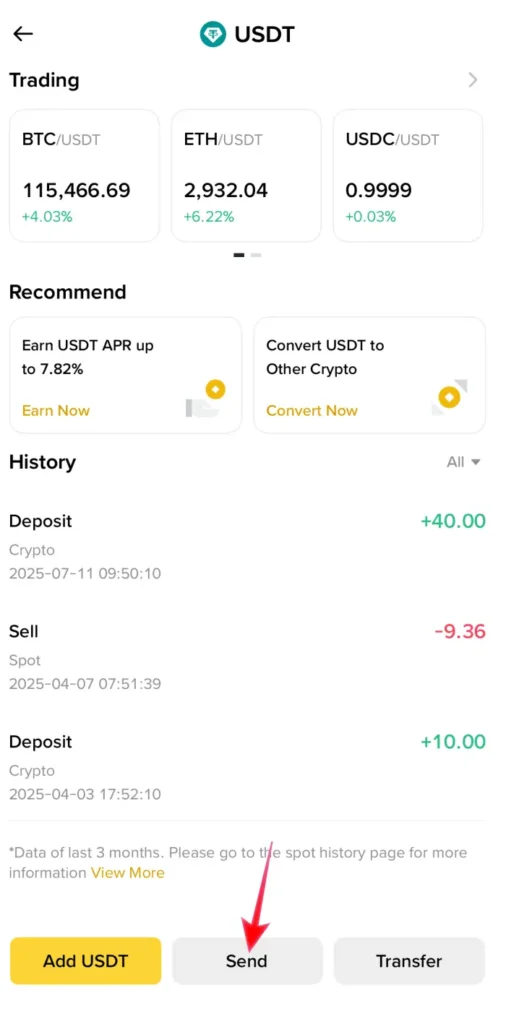Select the BTC/USDT trading pair card
The image size is (506, 1024).
84,176
